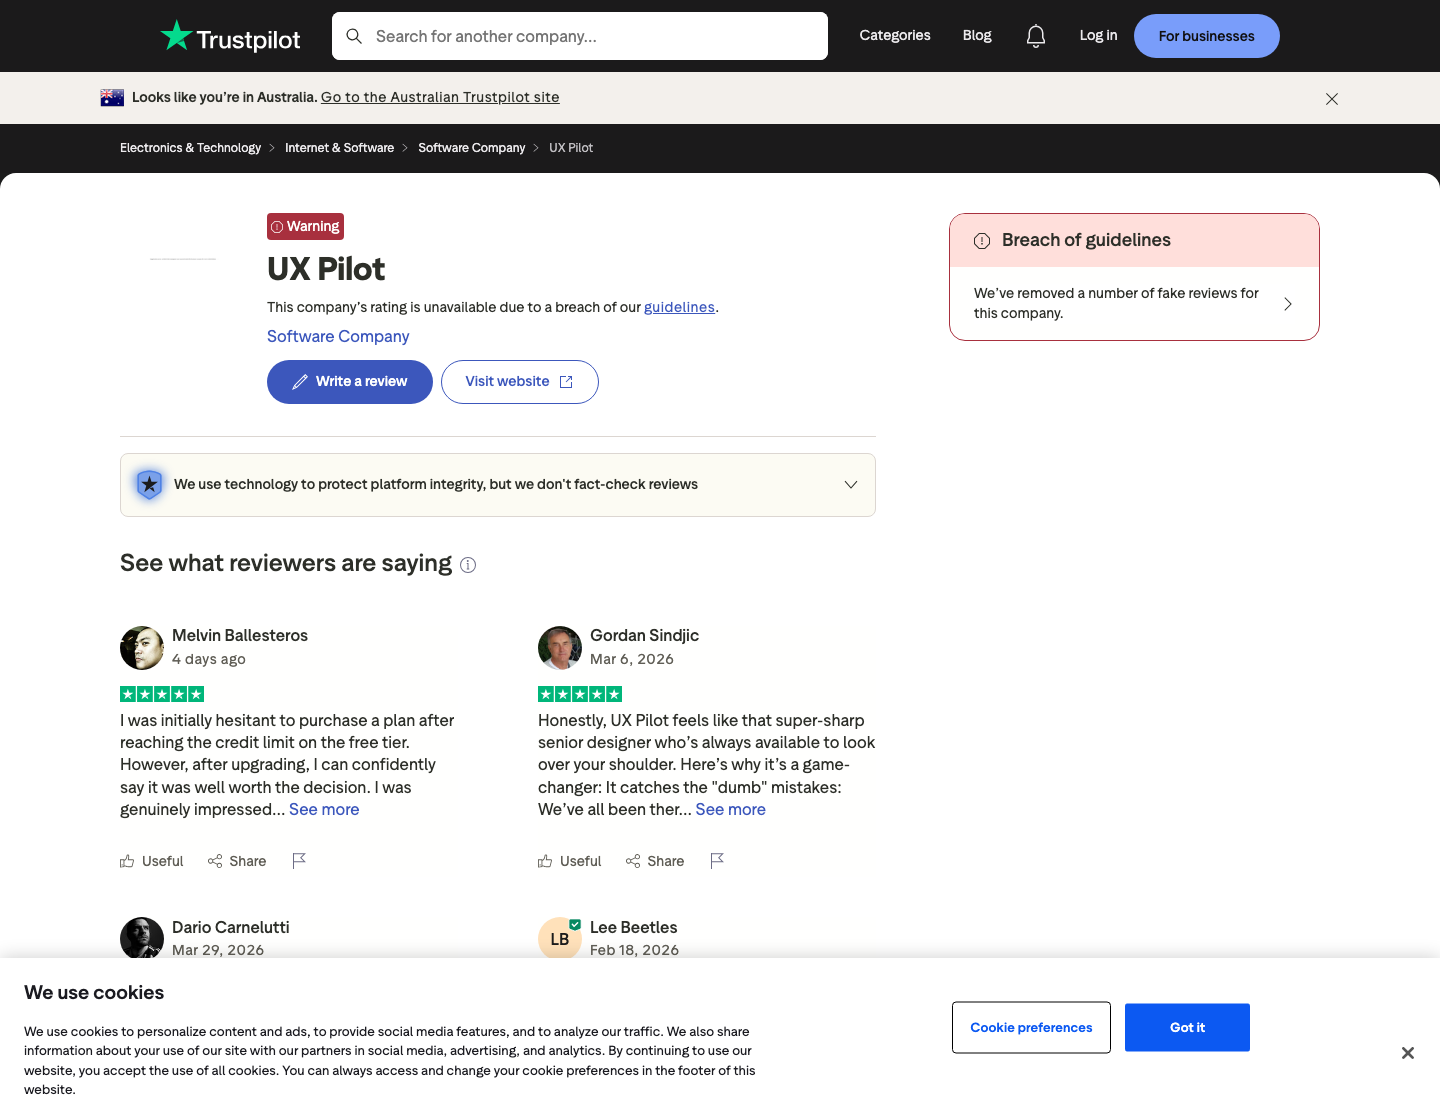The height and width of the screenshot is (1100, 1440).
Task: Click Lee Beetles reviewer name
Action: tap(633, 928)
